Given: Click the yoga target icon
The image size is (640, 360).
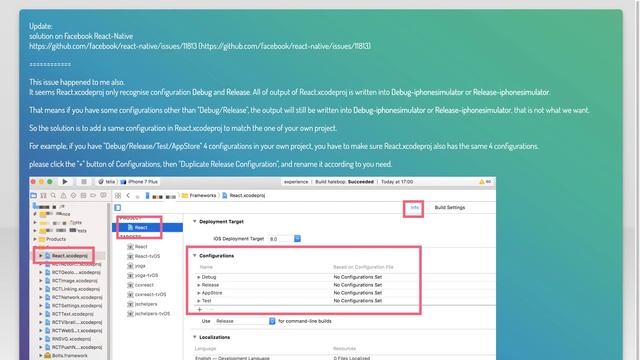Looking at the screenshot, I should [x=130, y=266].
